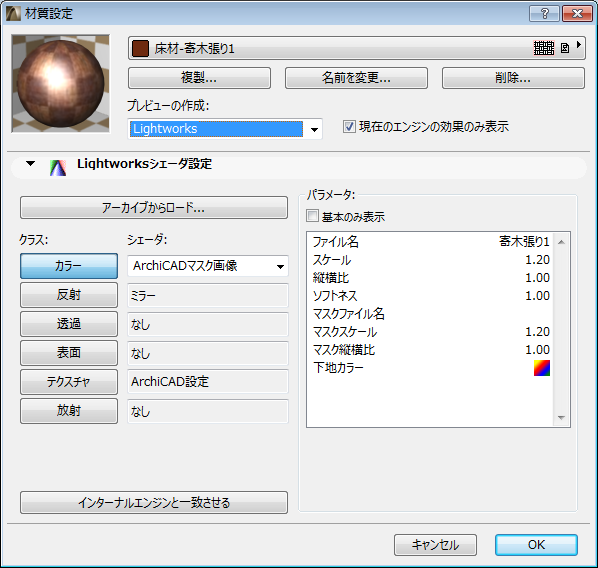Click the 複製... duplicate button
The image size is (598, 568).
click(x=199, y=78)
